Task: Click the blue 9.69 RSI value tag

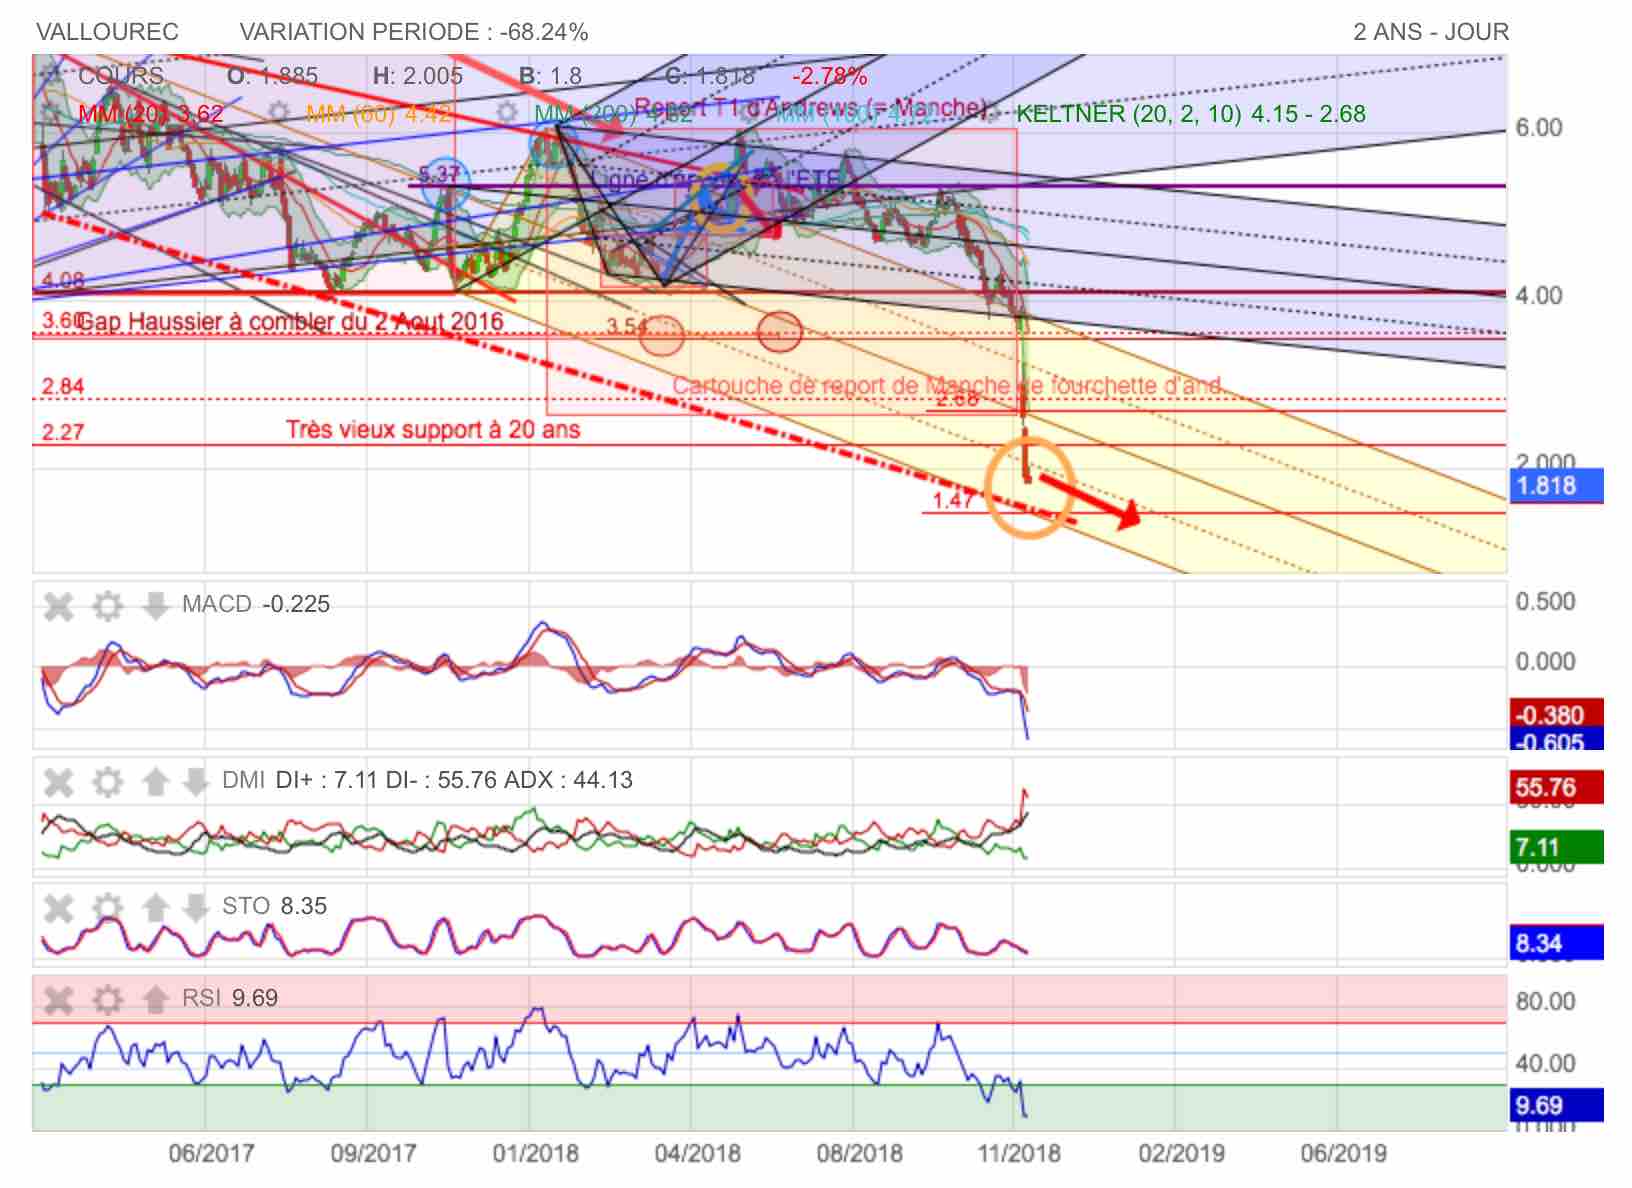Action: (1557, 1105)
